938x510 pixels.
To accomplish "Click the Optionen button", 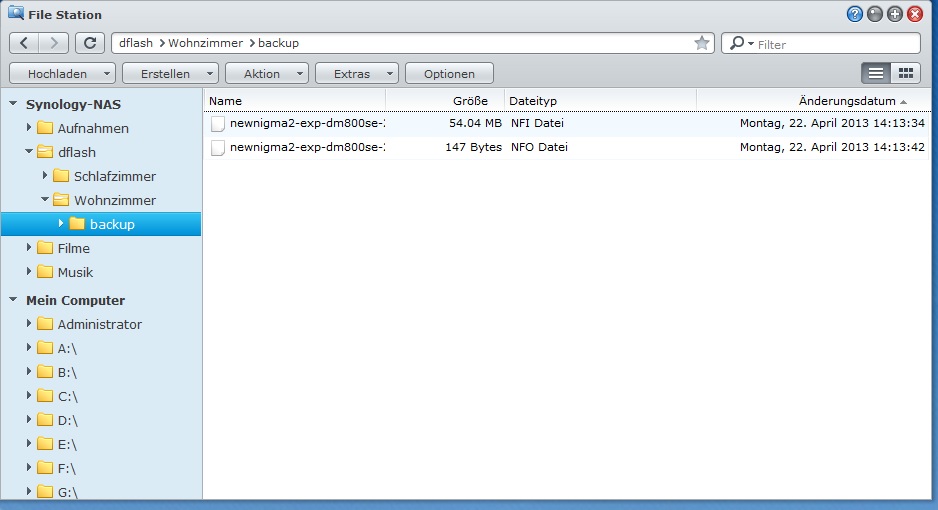I will coord(449,74).
